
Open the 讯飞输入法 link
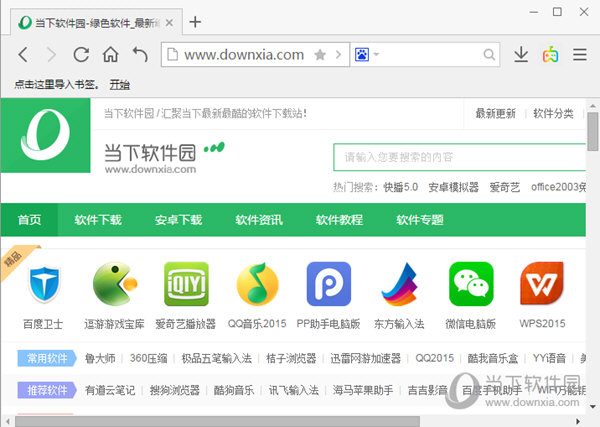click(293, 390)
